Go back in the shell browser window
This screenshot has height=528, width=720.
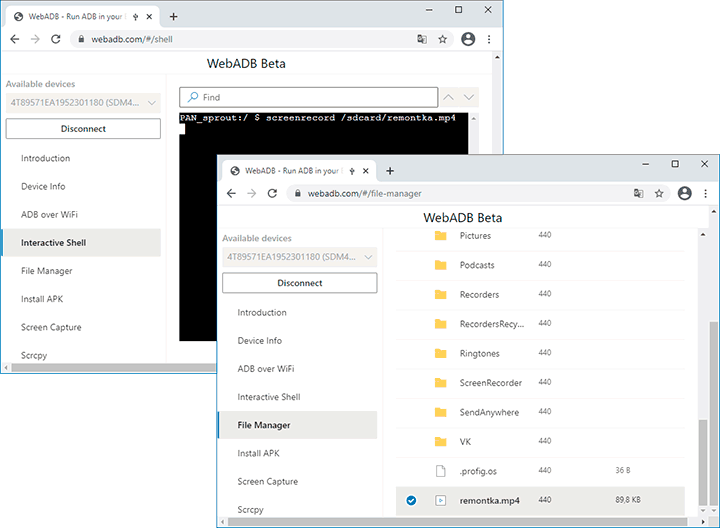coord(15,39)
